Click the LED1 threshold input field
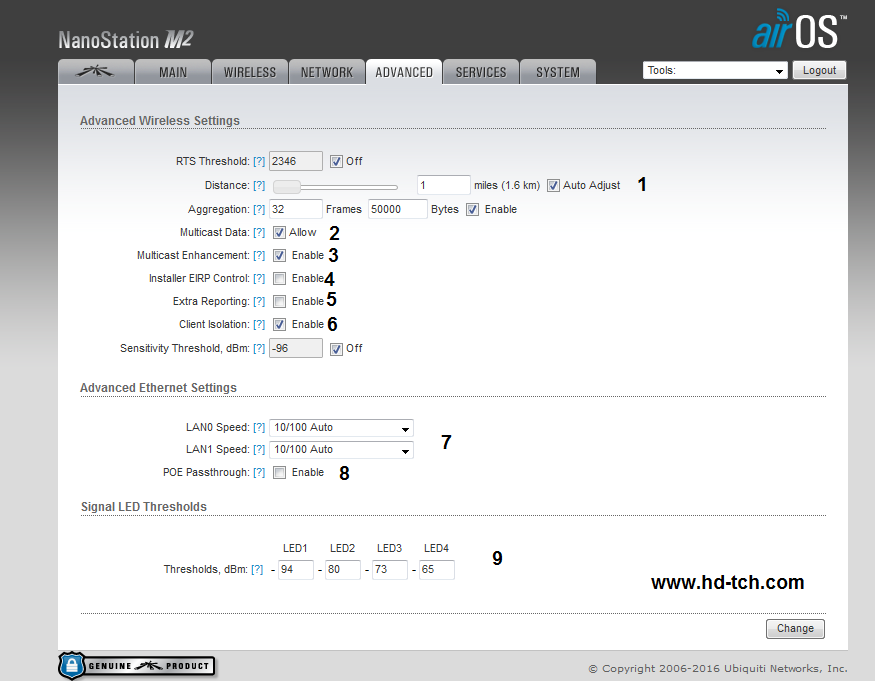Image resolution: width=875 pixels, height=681 pixels. (295, 570)
